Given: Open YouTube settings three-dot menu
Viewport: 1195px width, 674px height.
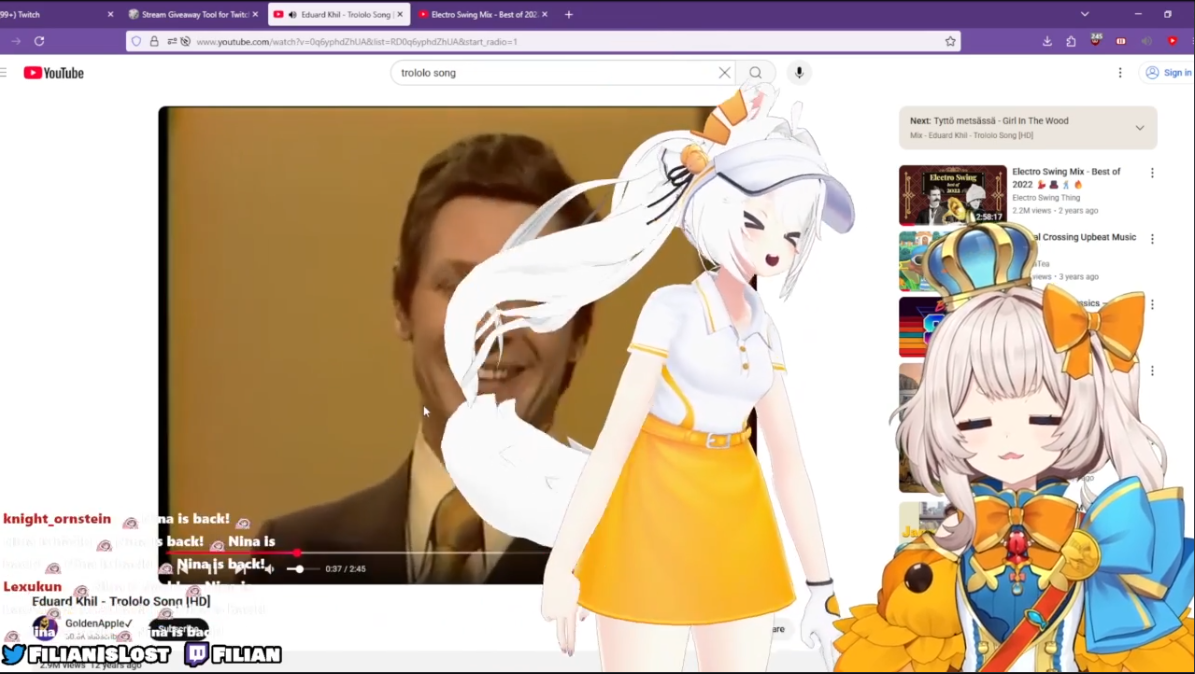Looking at the screenshot, I should (1120, 72).
